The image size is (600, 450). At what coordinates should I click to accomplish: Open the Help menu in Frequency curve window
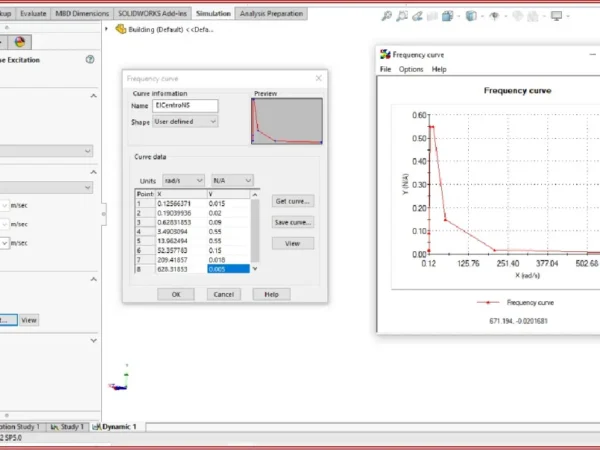(x=439, y=69)
